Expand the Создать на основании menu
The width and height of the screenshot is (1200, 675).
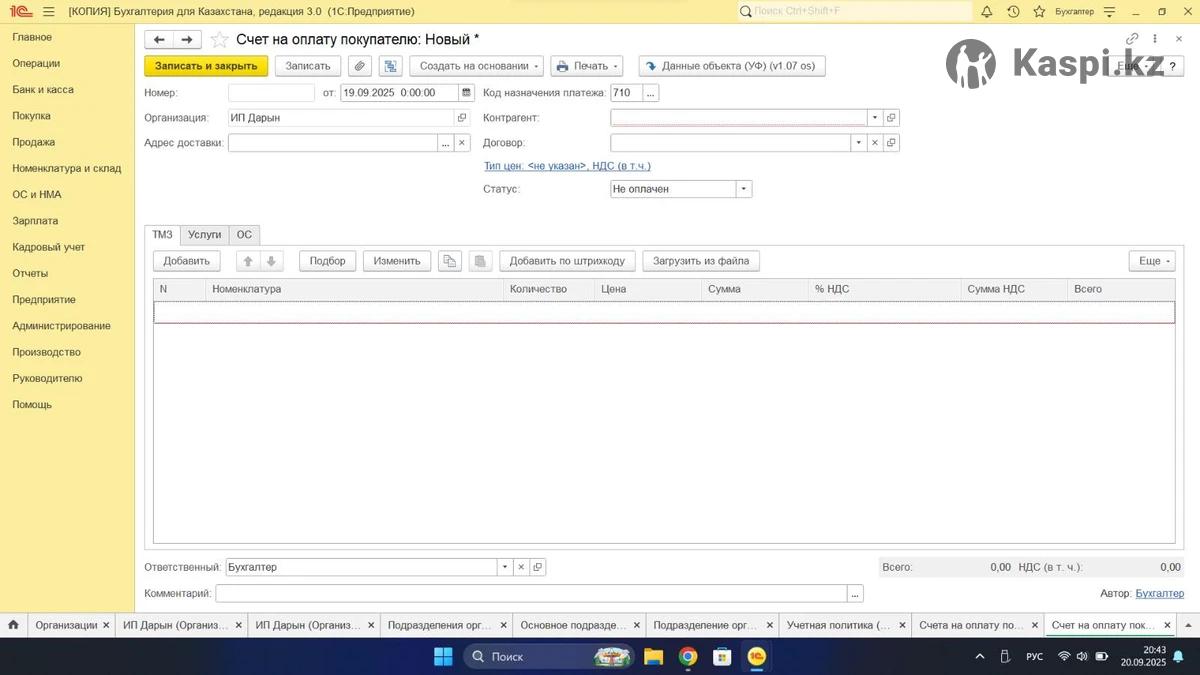(x=476, y=66)
